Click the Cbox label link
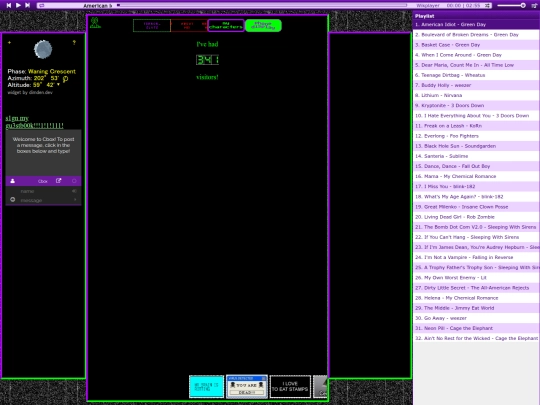 [43, 181]
